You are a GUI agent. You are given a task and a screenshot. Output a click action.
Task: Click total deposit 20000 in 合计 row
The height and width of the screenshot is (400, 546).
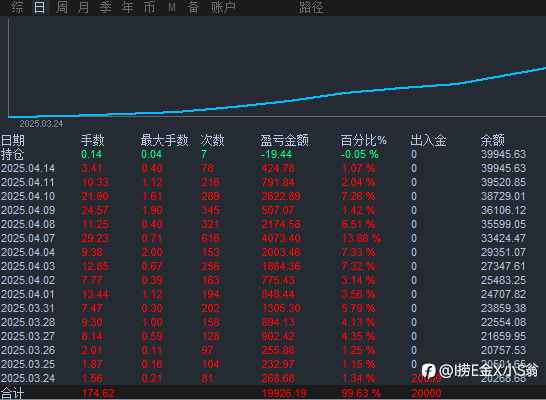pos(426,393)
